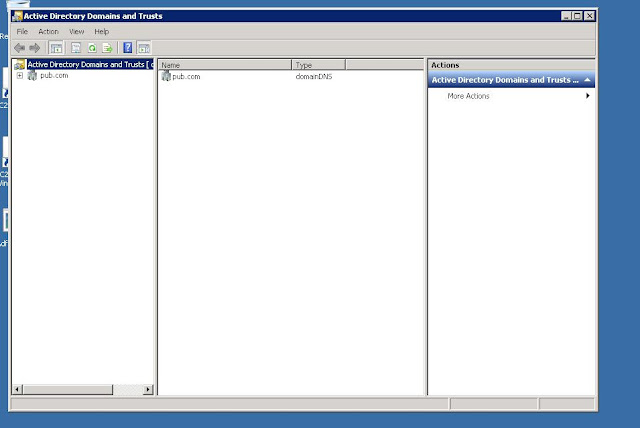This screenshot has width=640, height=428.
Task: Open the More Actions submenu arrow
Action: click(x=588, y=96)
